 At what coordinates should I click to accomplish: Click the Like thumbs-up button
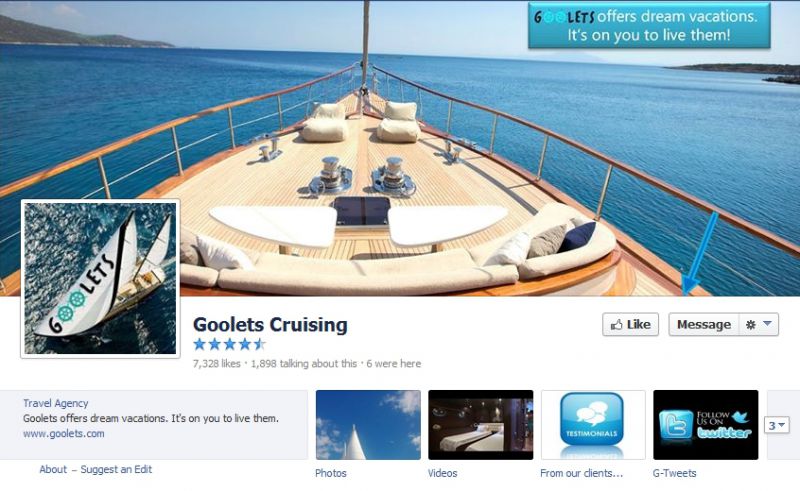(x=630, y=325)
